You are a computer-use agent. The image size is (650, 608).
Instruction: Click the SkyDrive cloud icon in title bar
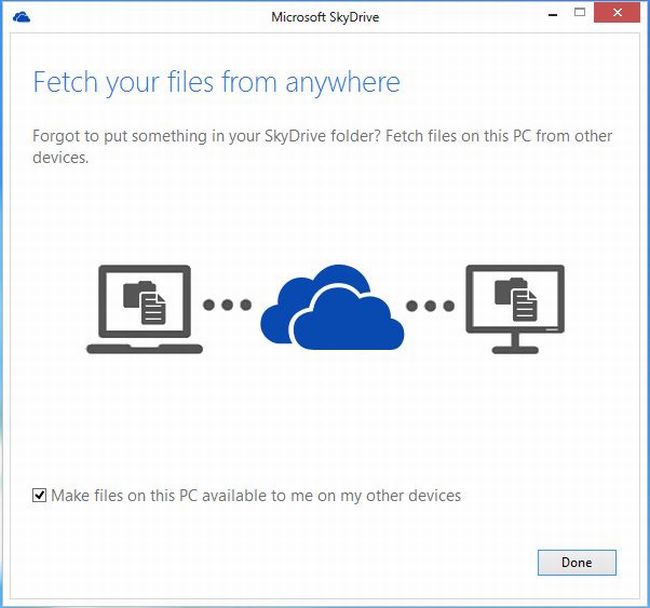22,17
